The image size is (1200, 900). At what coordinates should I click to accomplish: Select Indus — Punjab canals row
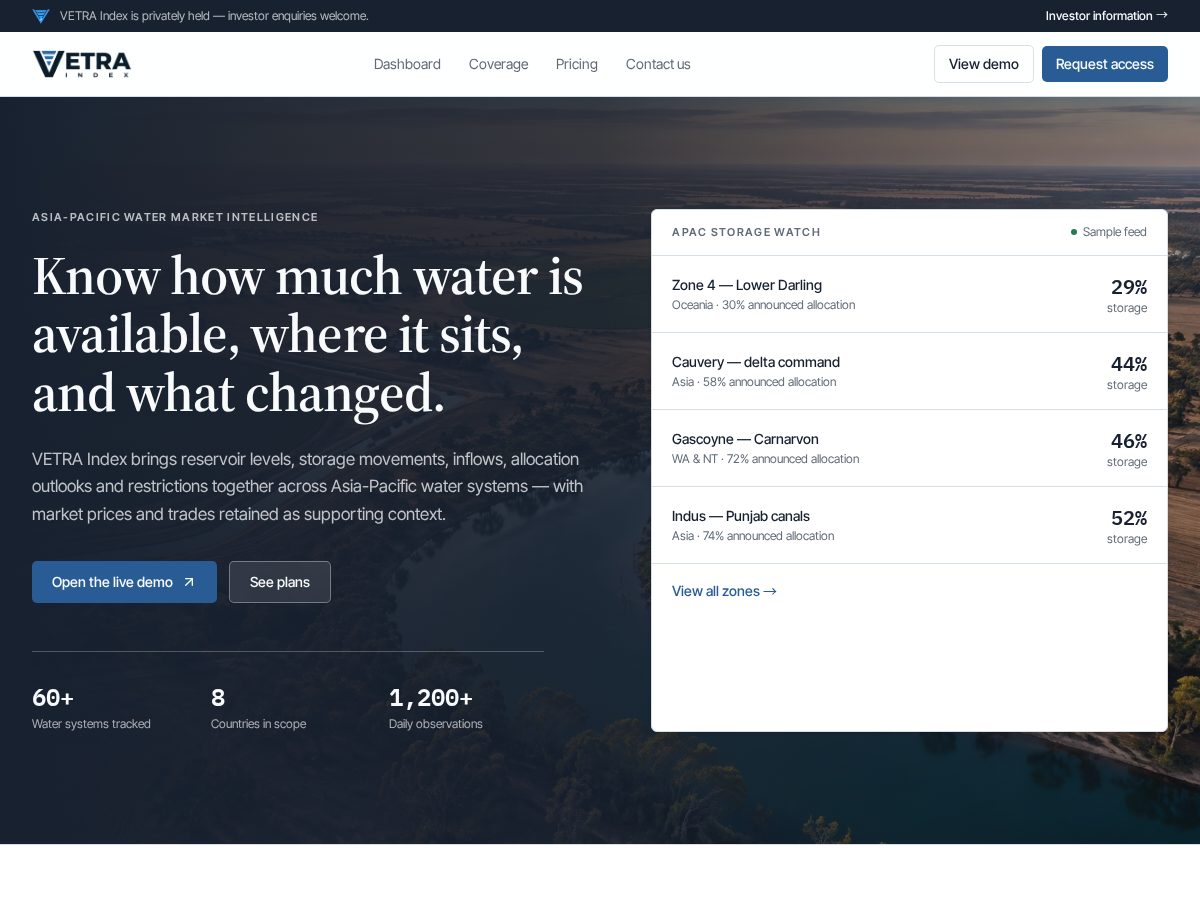click(909, 525)
